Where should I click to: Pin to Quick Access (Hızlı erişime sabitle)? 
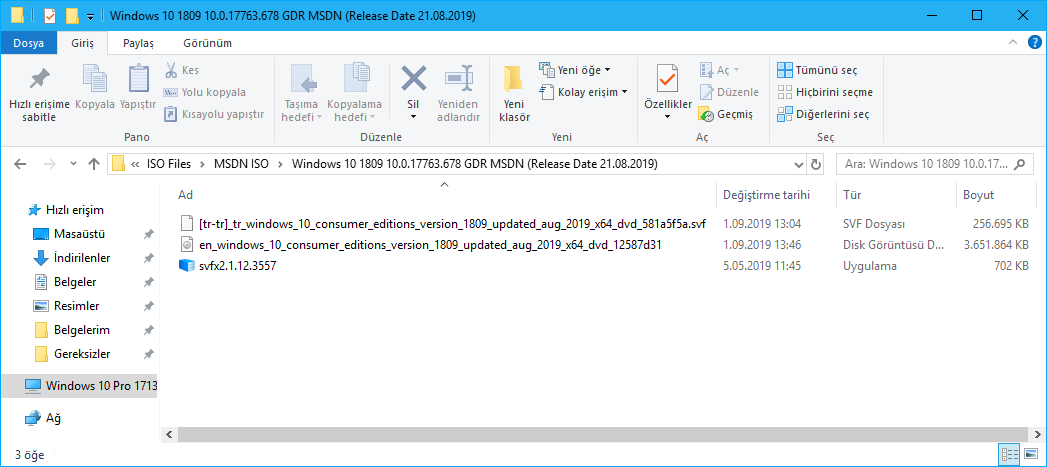(39, 94)
